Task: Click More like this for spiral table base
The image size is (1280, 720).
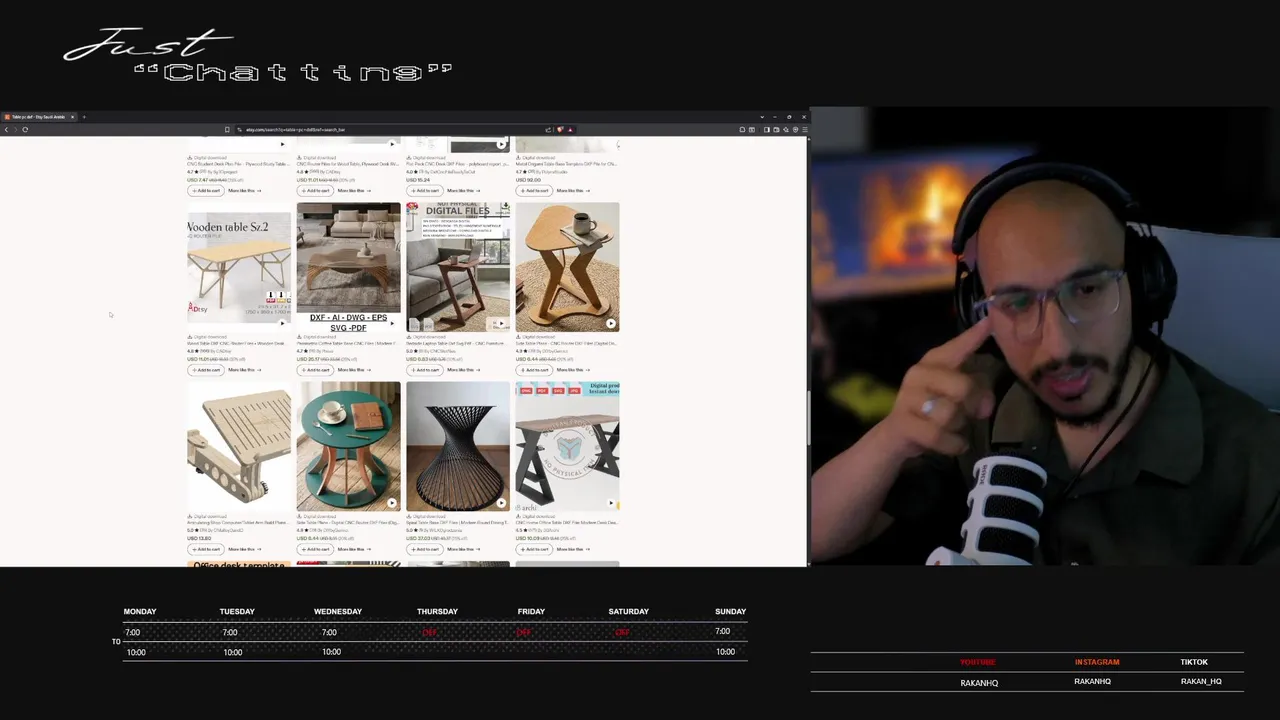Action: (464, 549)
